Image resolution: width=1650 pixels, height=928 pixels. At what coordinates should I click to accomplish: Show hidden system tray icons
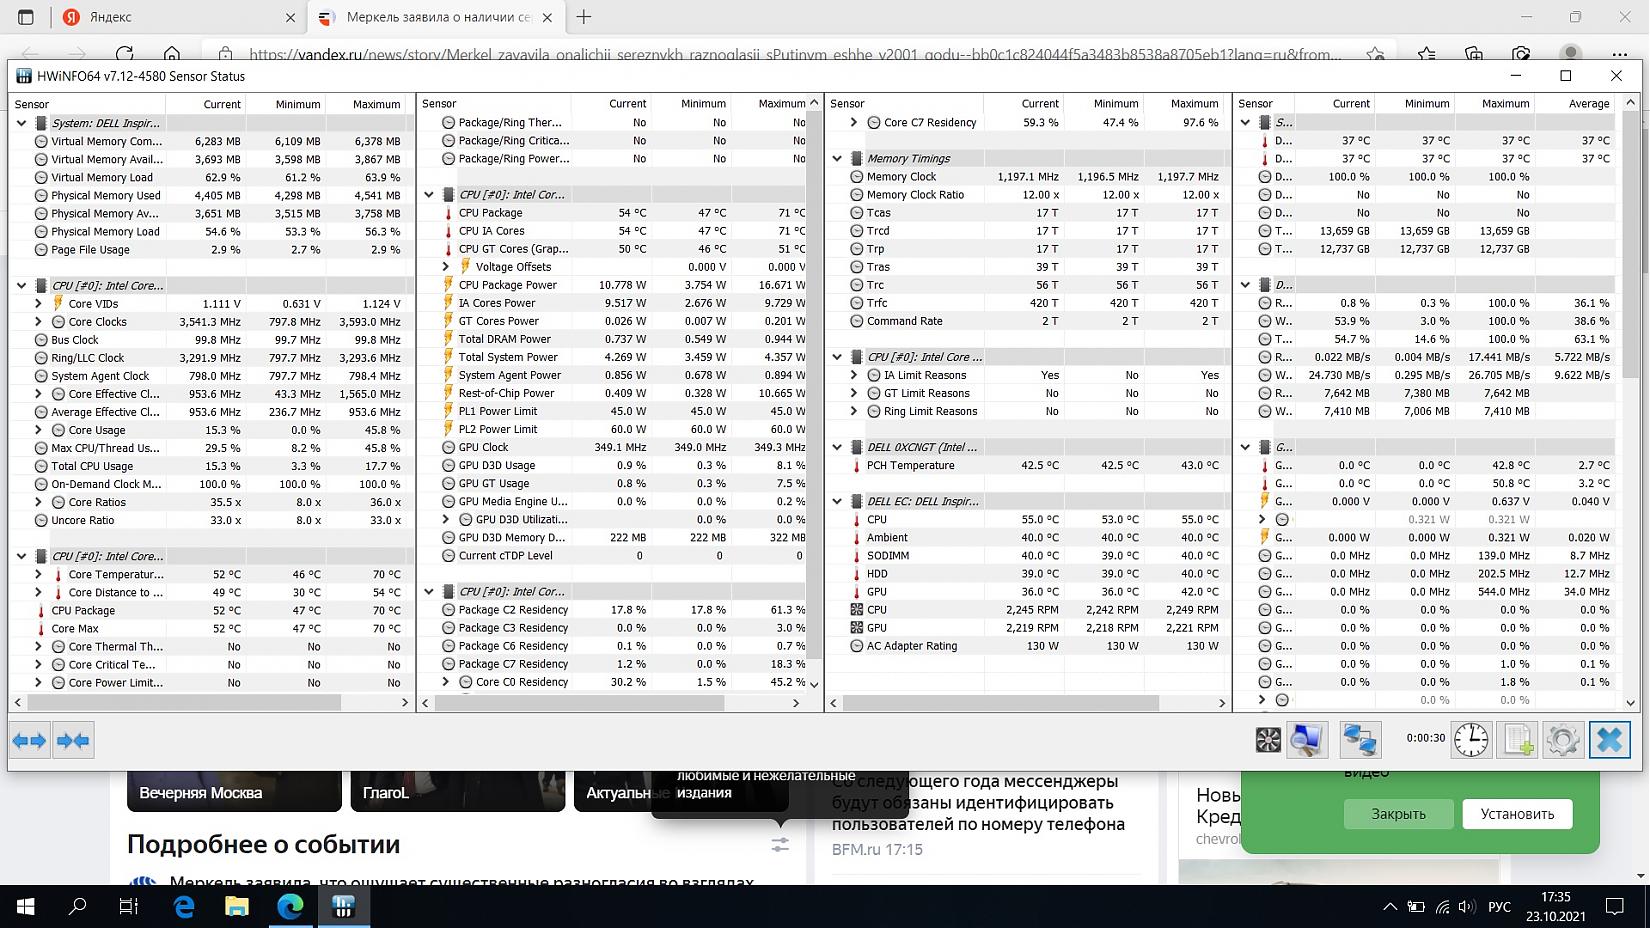[x=1390, y=907]
